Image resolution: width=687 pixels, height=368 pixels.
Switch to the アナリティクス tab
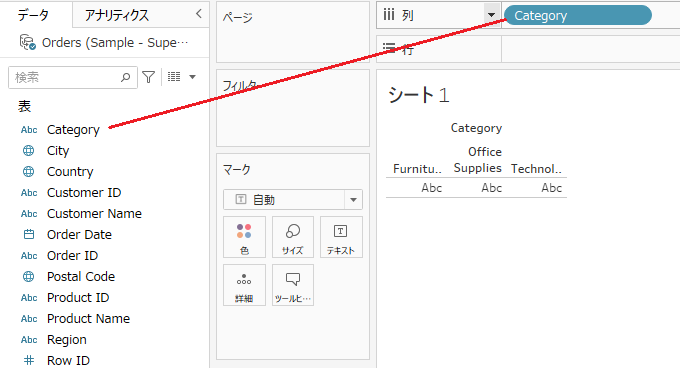[117, 16]
